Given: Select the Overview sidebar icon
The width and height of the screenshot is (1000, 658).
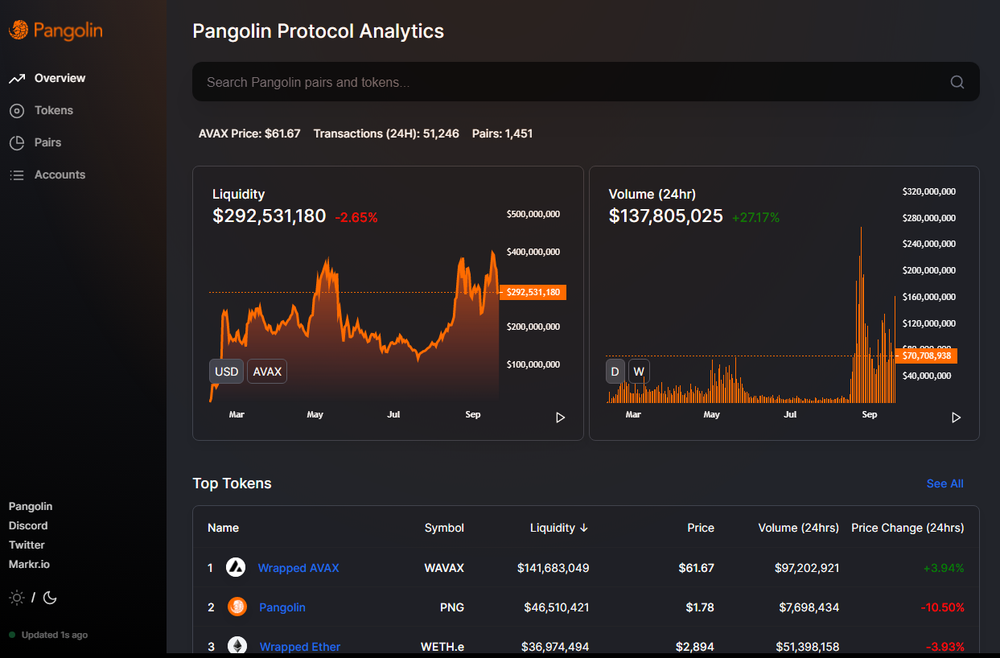Looking at the screenshot, I should point(16,78).
